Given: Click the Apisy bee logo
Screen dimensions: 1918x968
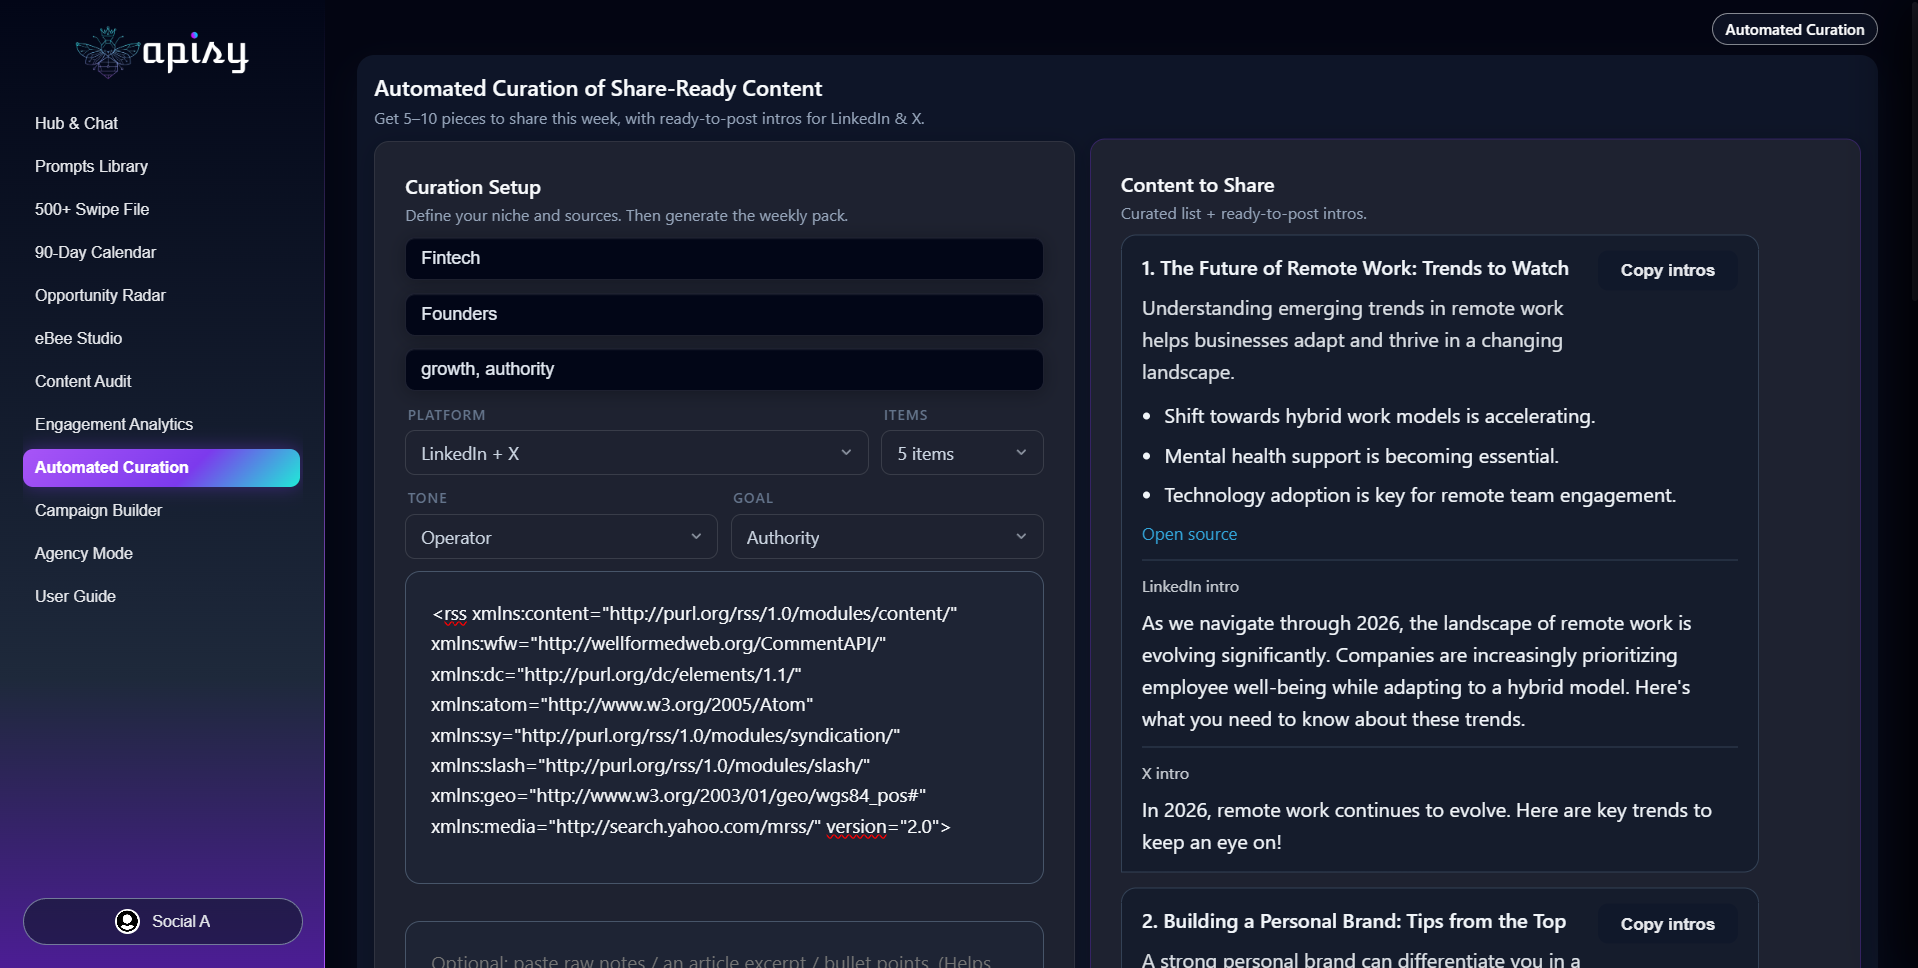Looking at the screenshot, I should [162, 52].
